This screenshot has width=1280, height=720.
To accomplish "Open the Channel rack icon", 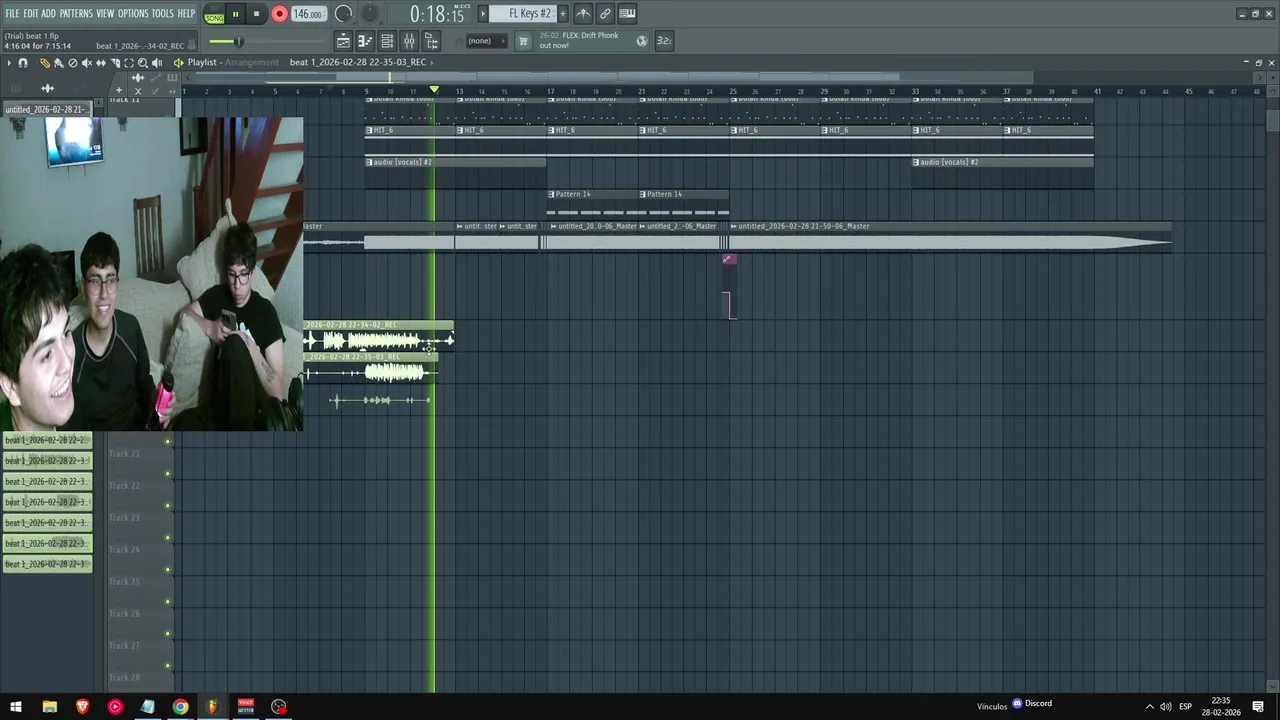I will click(x=387, y=41).
